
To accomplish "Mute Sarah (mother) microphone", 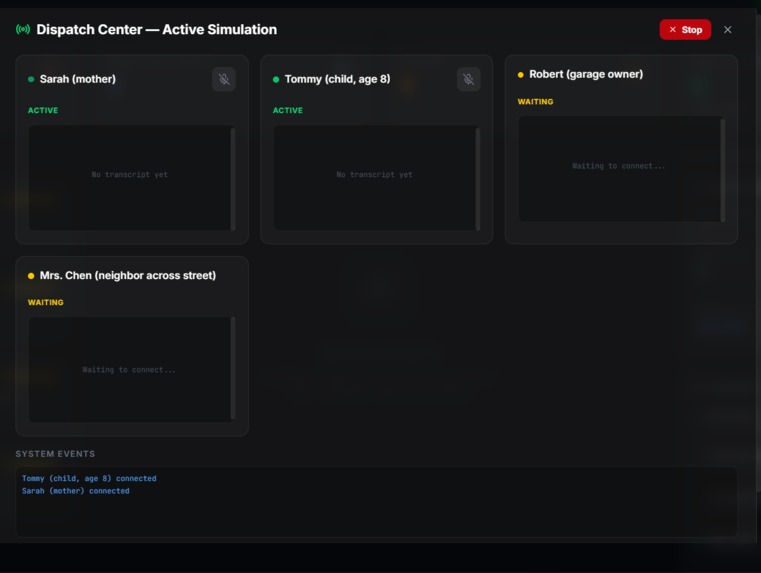I will click(x=224, y=79).
